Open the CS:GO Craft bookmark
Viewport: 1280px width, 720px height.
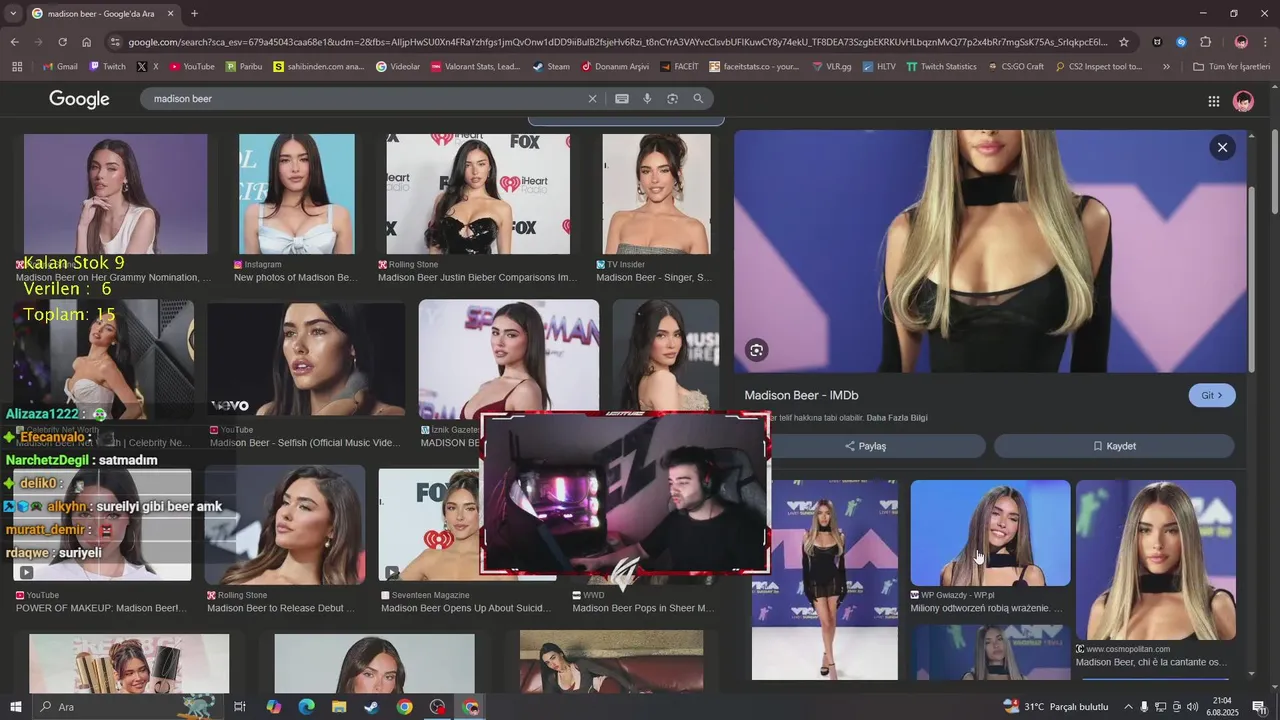point(1015,67)
